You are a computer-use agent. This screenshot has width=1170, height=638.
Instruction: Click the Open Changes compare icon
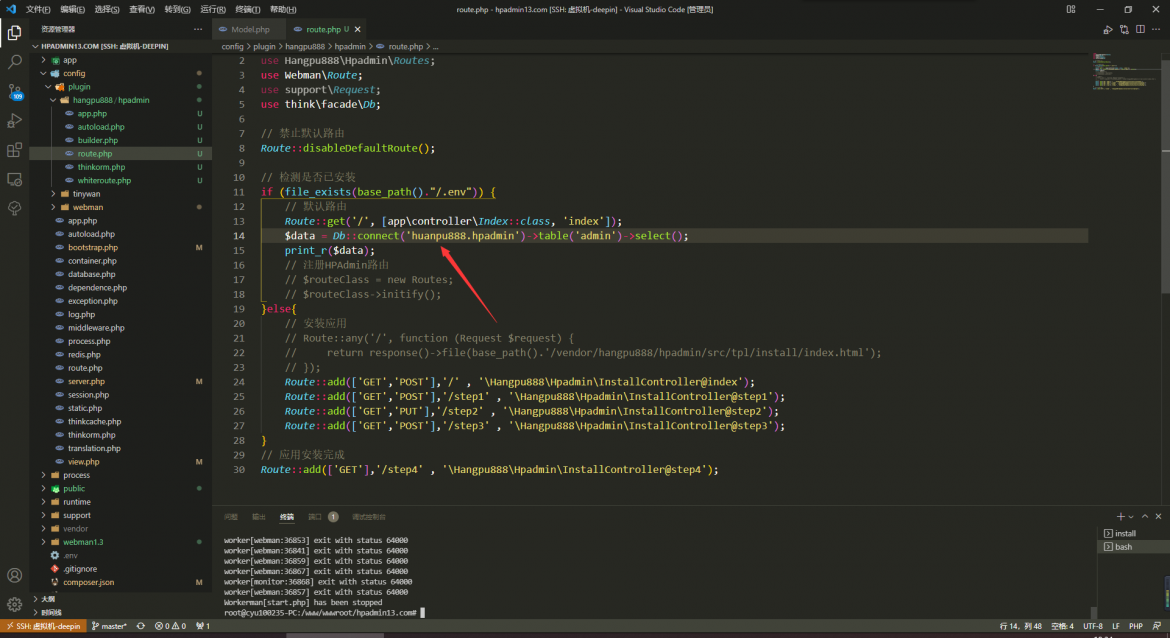pos(1124,29)
